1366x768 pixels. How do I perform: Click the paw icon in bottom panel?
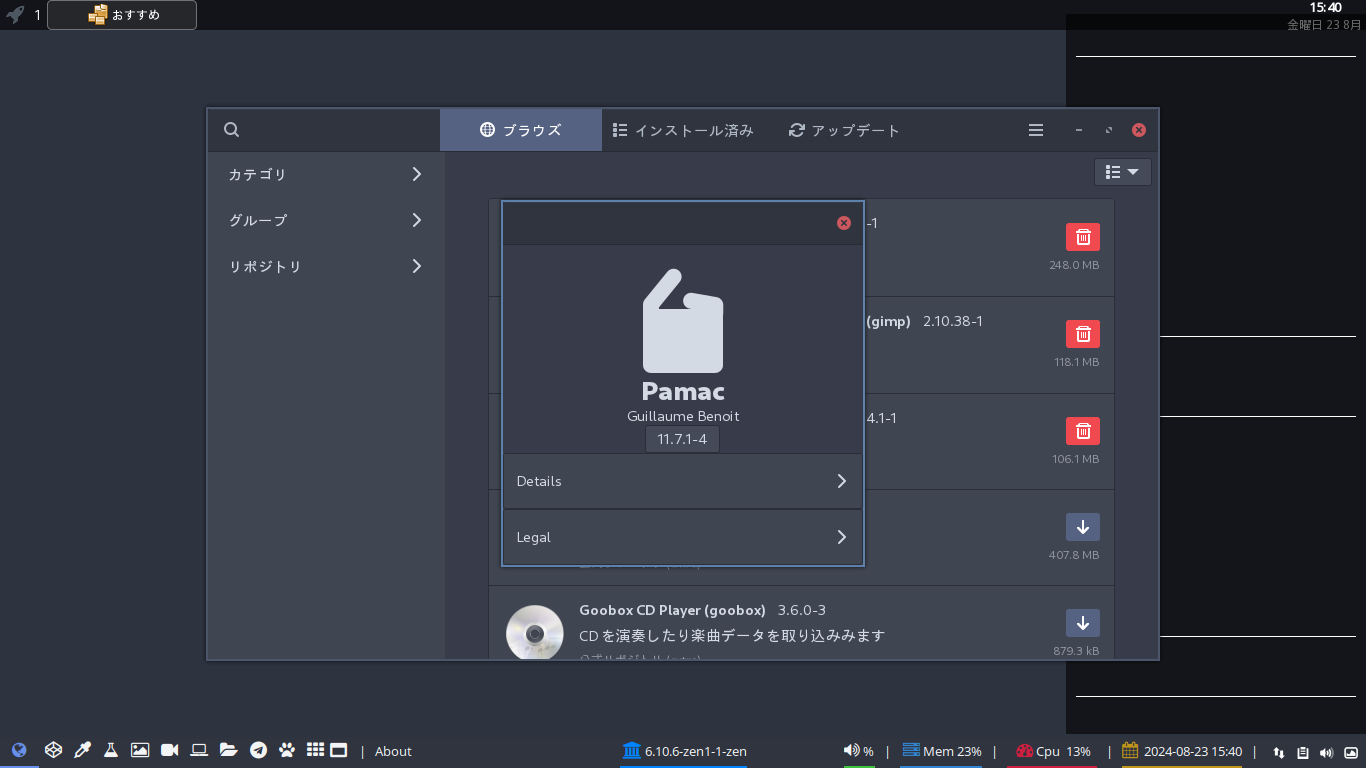(x=287, y=750)
